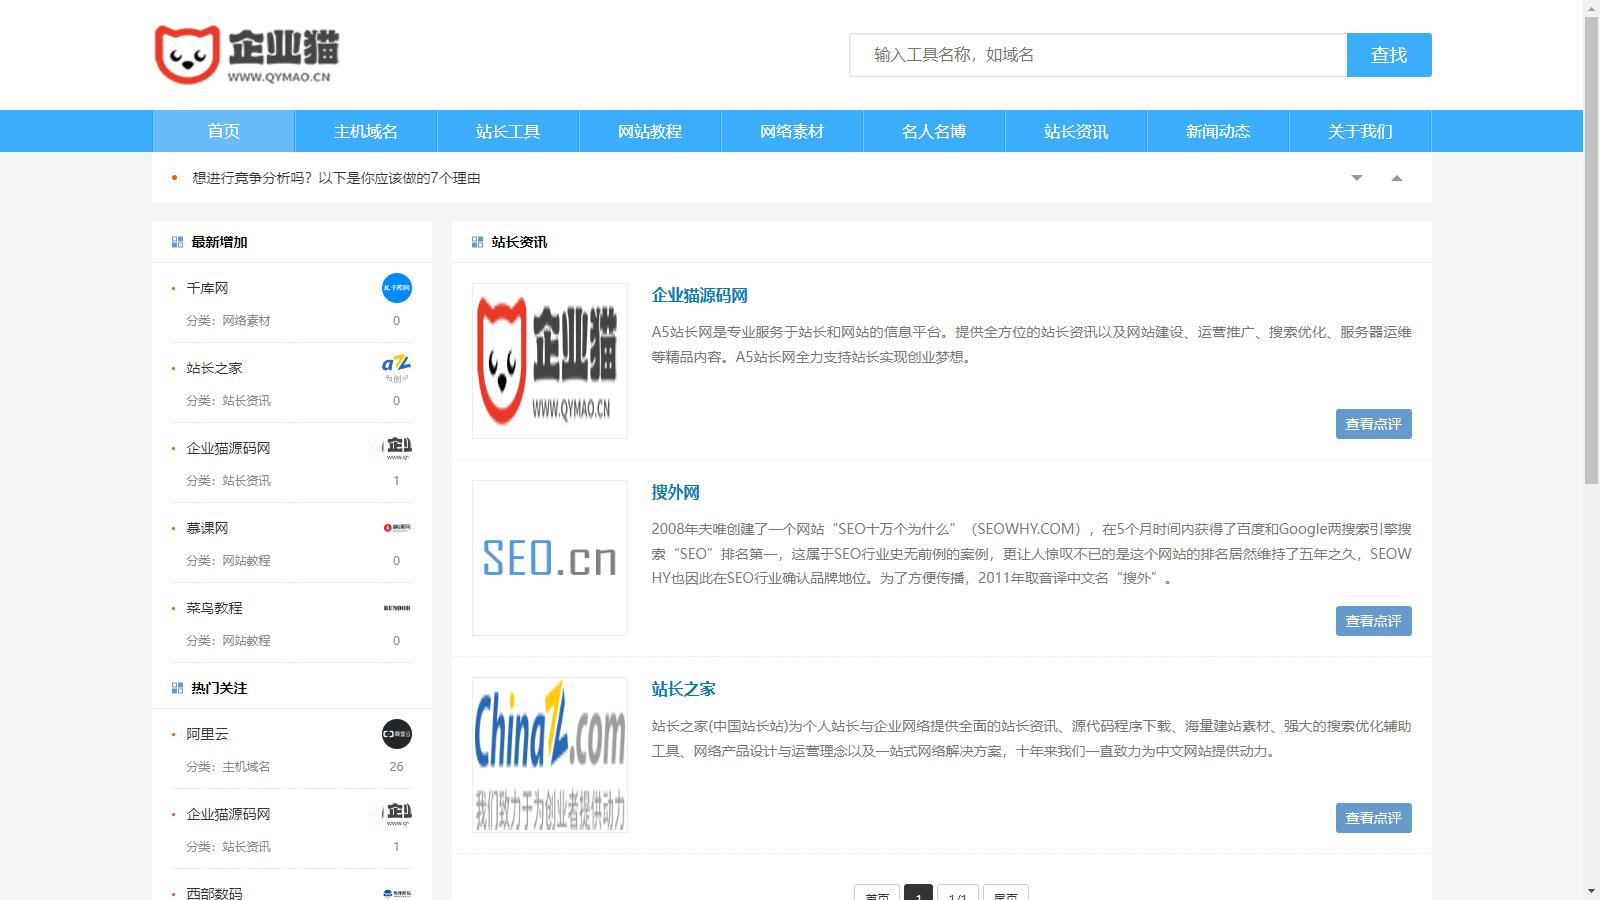Open the 企业猫源码网 title in the main list
The height and width of the screenshot is (900, 1600).
(x=700, y=295)
